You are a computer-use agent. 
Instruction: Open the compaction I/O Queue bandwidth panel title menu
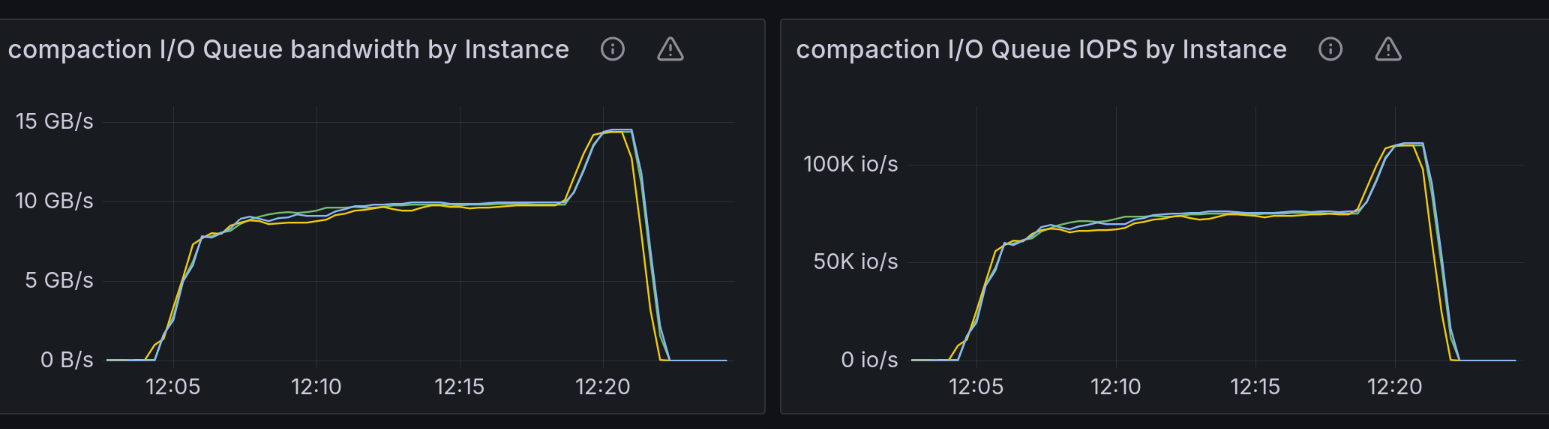pos(288,49)
